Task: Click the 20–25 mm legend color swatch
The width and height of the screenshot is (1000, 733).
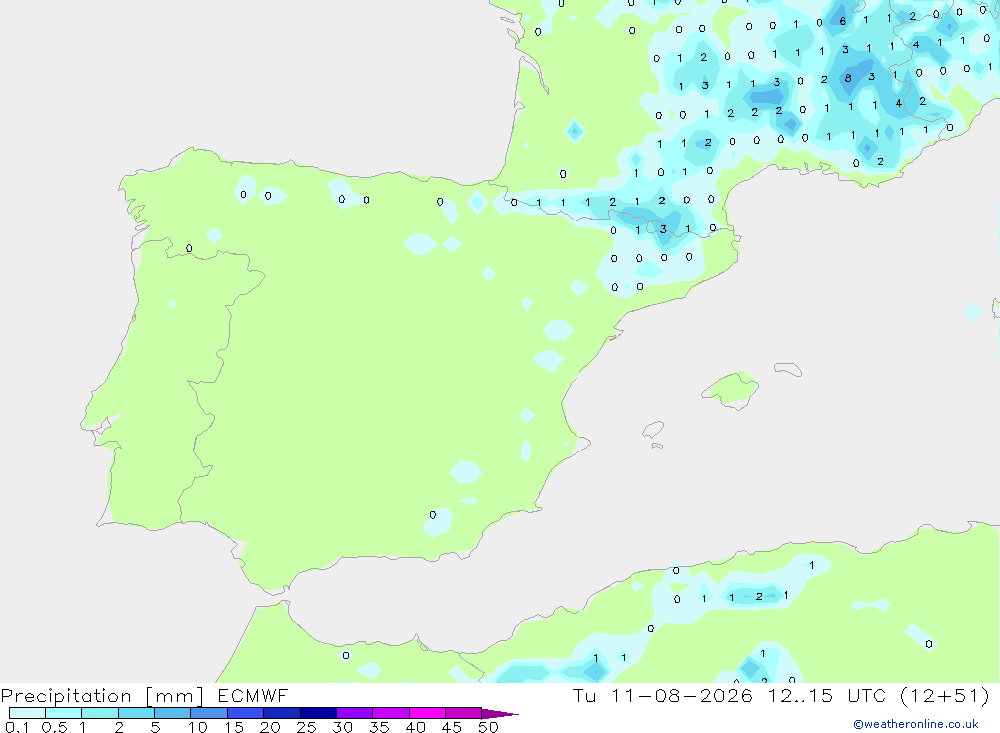Action: tap(282, 713)
